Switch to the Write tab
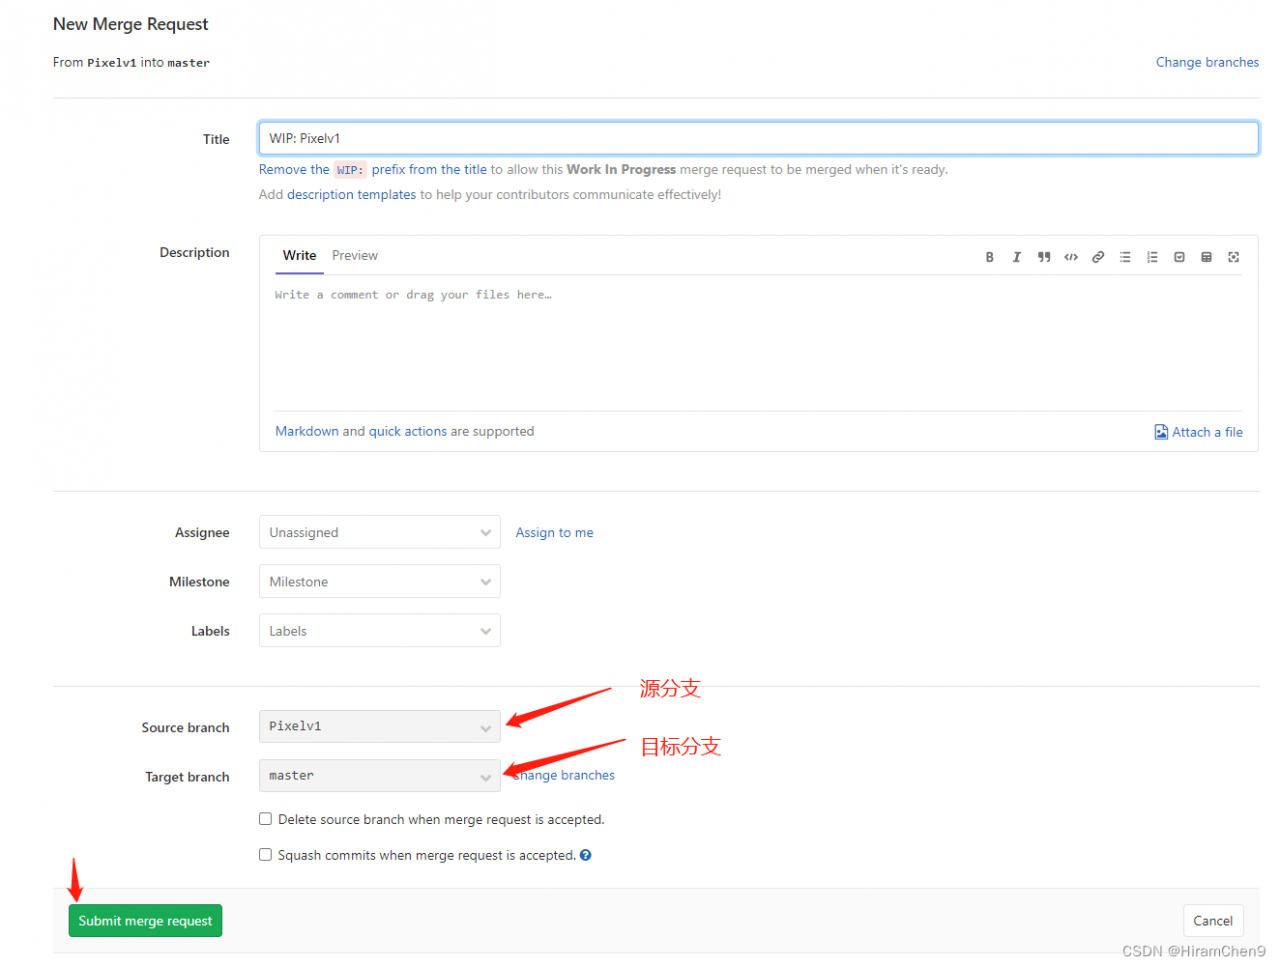The height and width of the screenshot is (966, 1280). pos(299,255)
